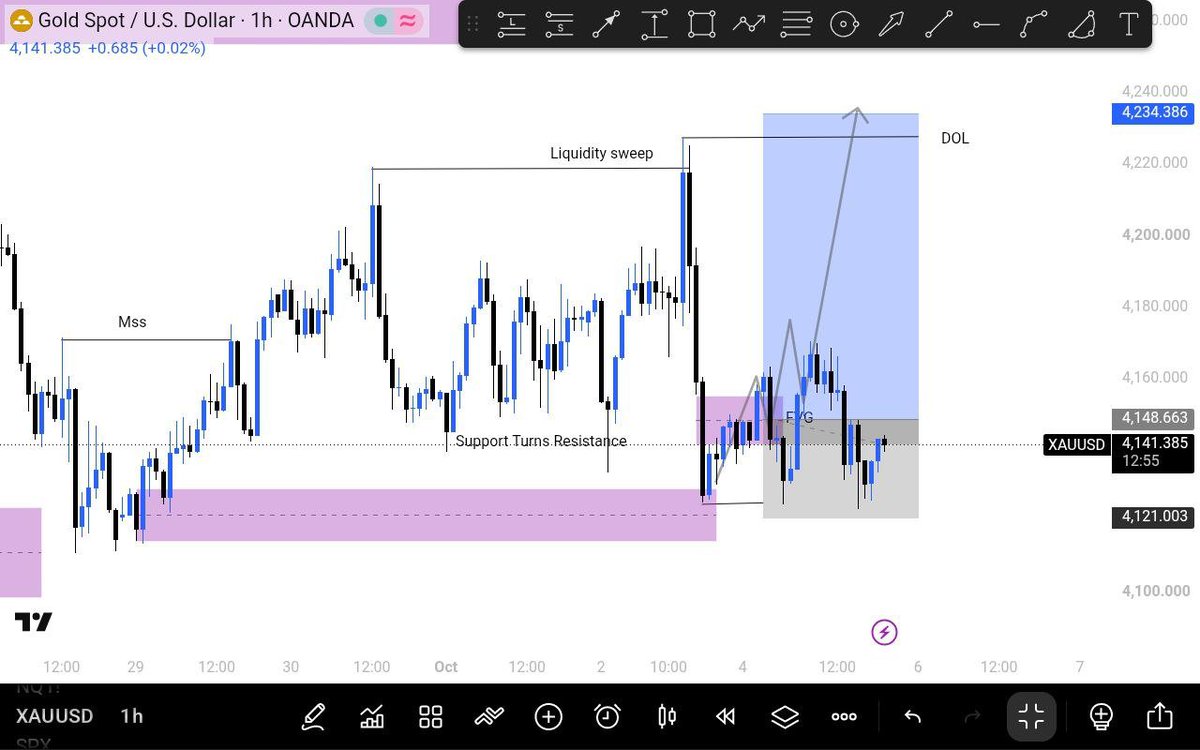The width and height of the screenshot is (1200, 750).
Task: Click the 4,100.000 price scale level
Action: pyautogui.click(x=1154, y=590)
